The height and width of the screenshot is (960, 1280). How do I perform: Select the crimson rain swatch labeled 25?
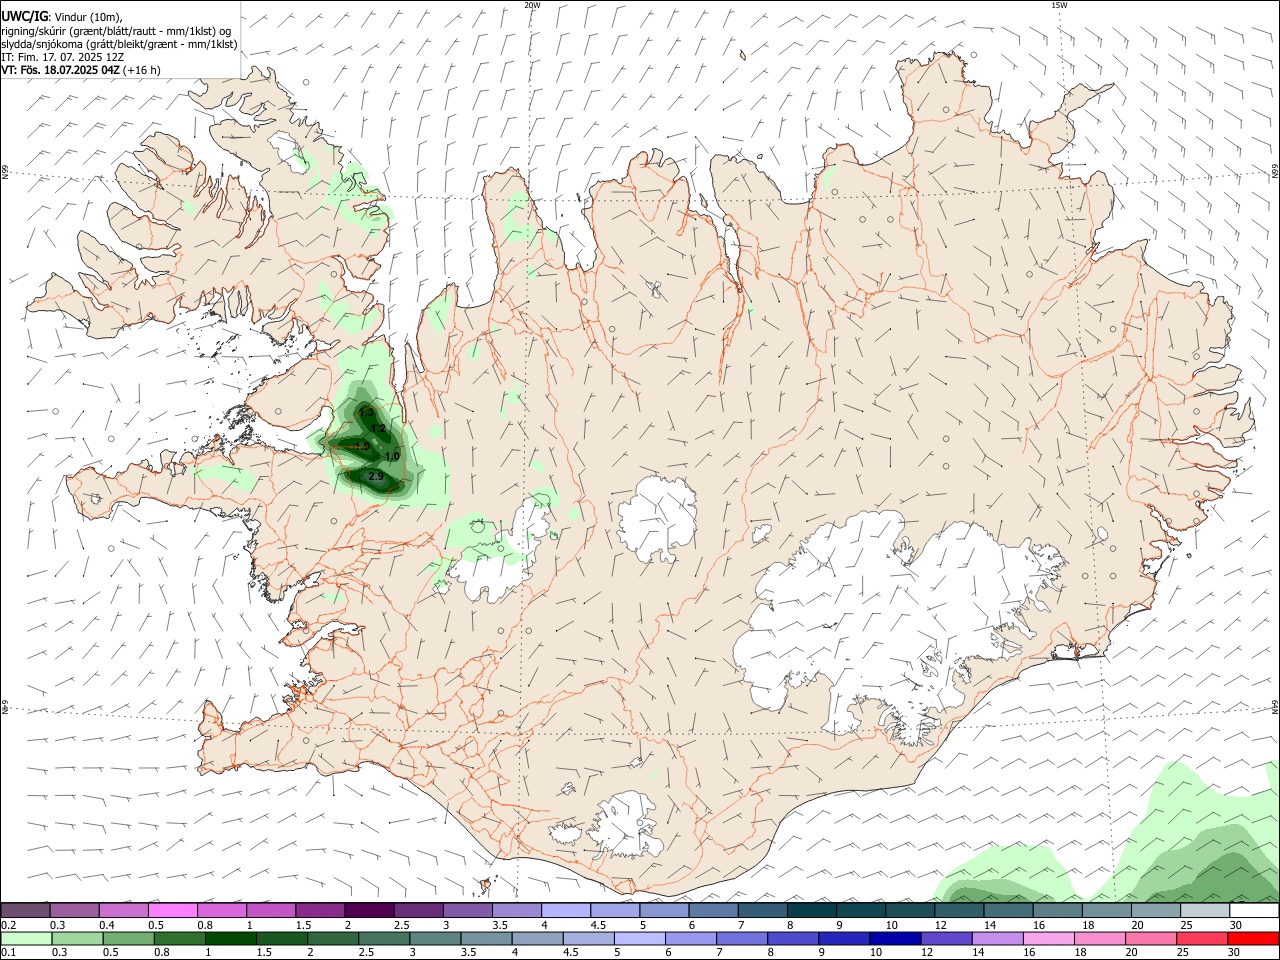(1202, 938)
